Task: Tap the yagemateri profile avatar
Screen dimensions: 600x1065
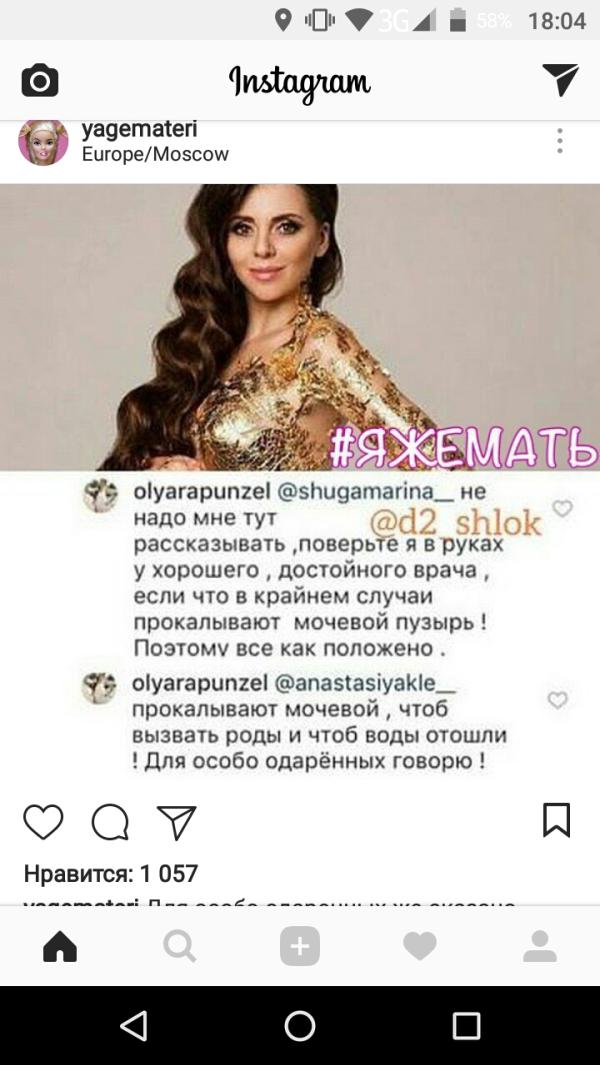Action: 43,142
